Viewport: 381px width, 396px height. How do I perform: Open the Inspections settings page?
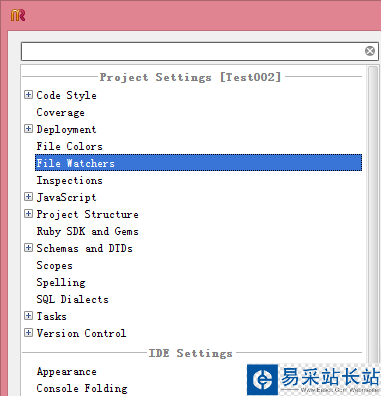click(x=69, y=180)
